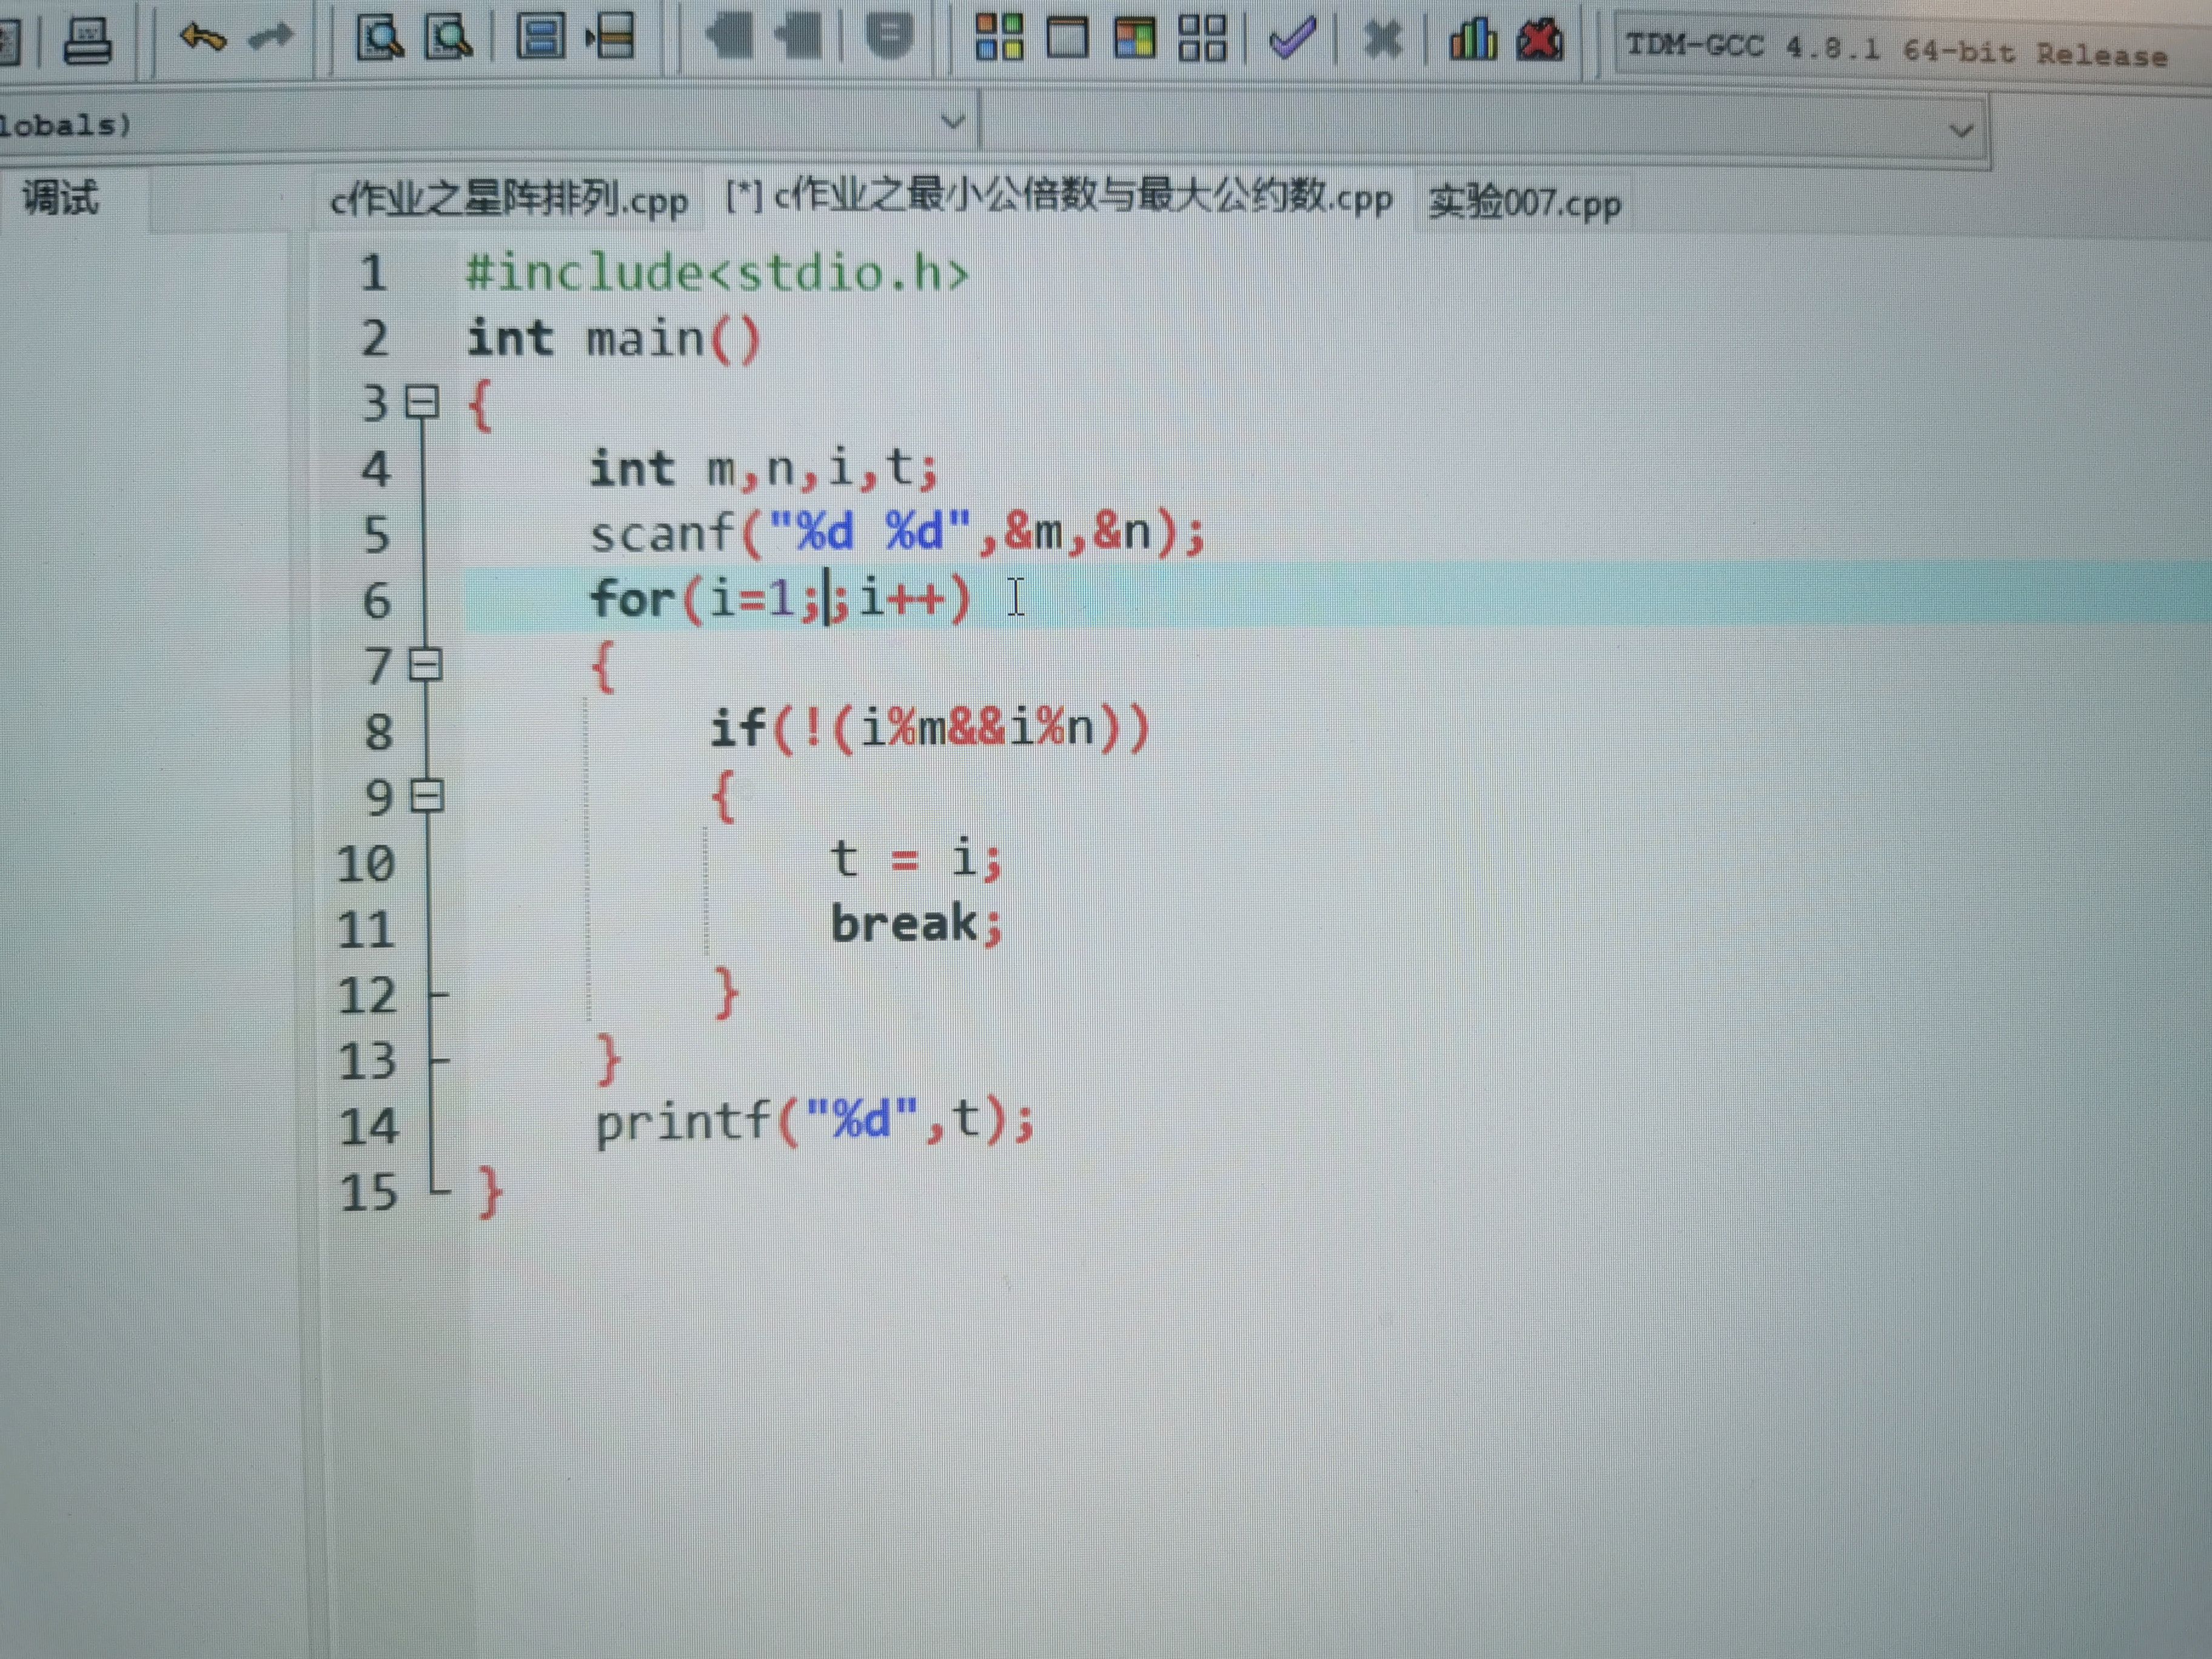
Task: Run the program with window icon
Action: (x=1067, y=38)
